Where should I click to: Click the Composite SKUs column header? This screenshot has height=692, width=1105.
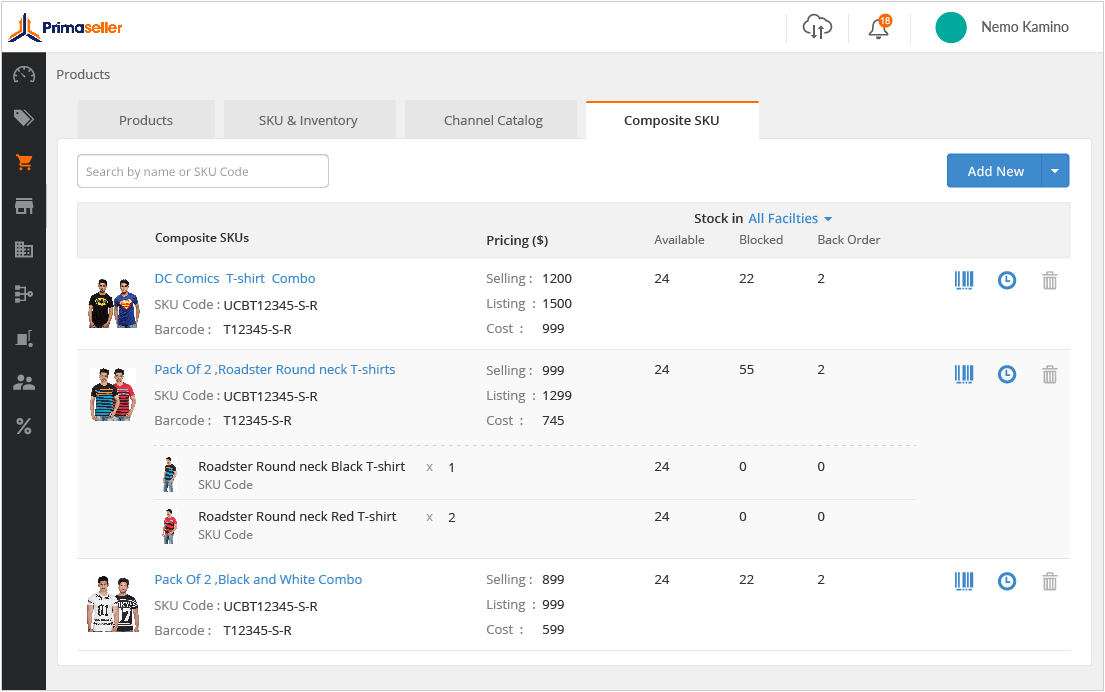pos(202,238)
